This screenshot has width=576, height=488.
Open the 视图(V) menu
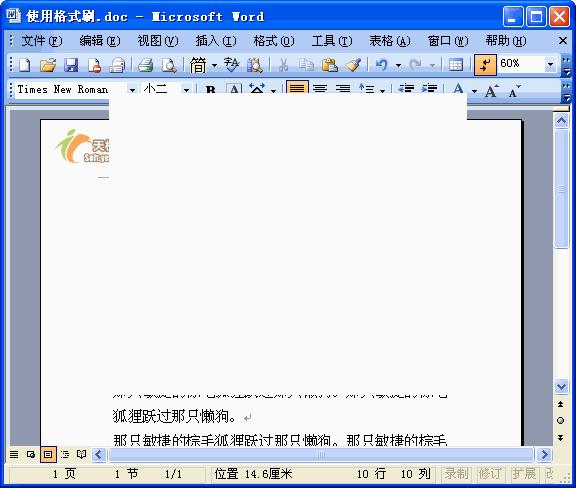click(x=158, y=40)
